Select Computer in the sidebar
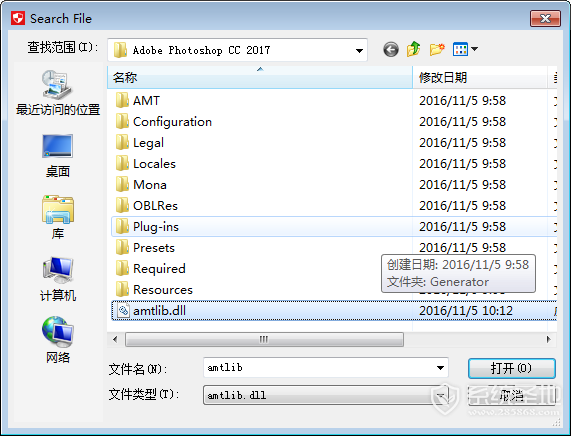 (58, 280)
